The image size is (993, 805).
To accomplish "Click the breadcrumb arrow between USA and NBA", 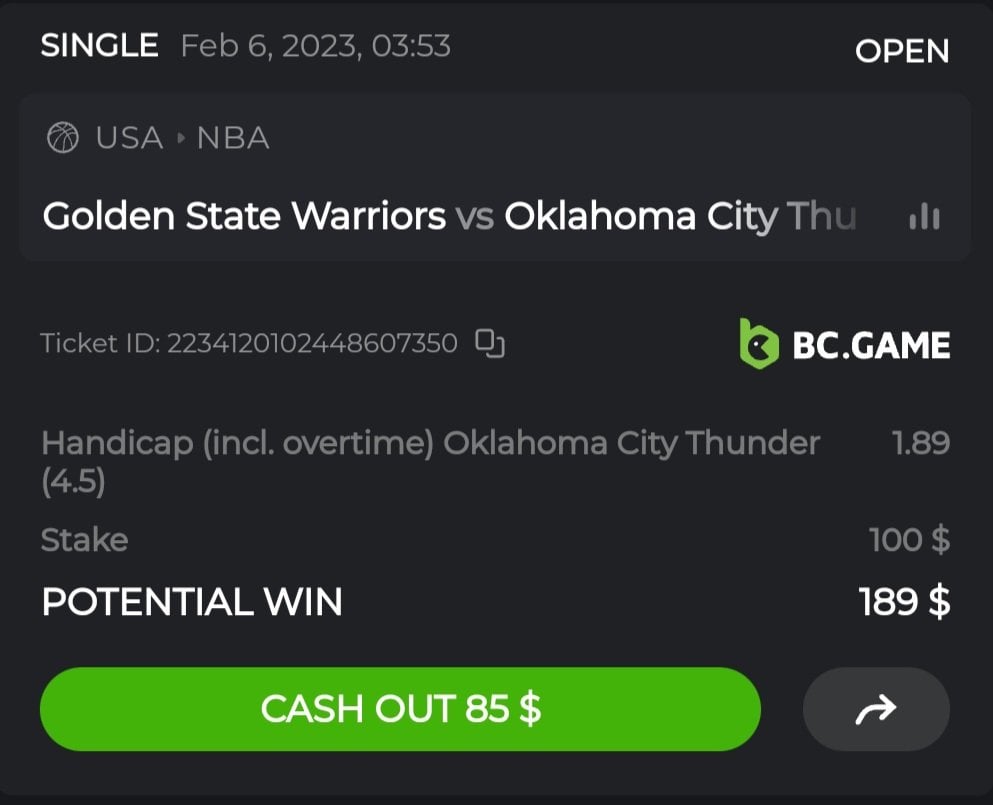I will pos(181,138).
